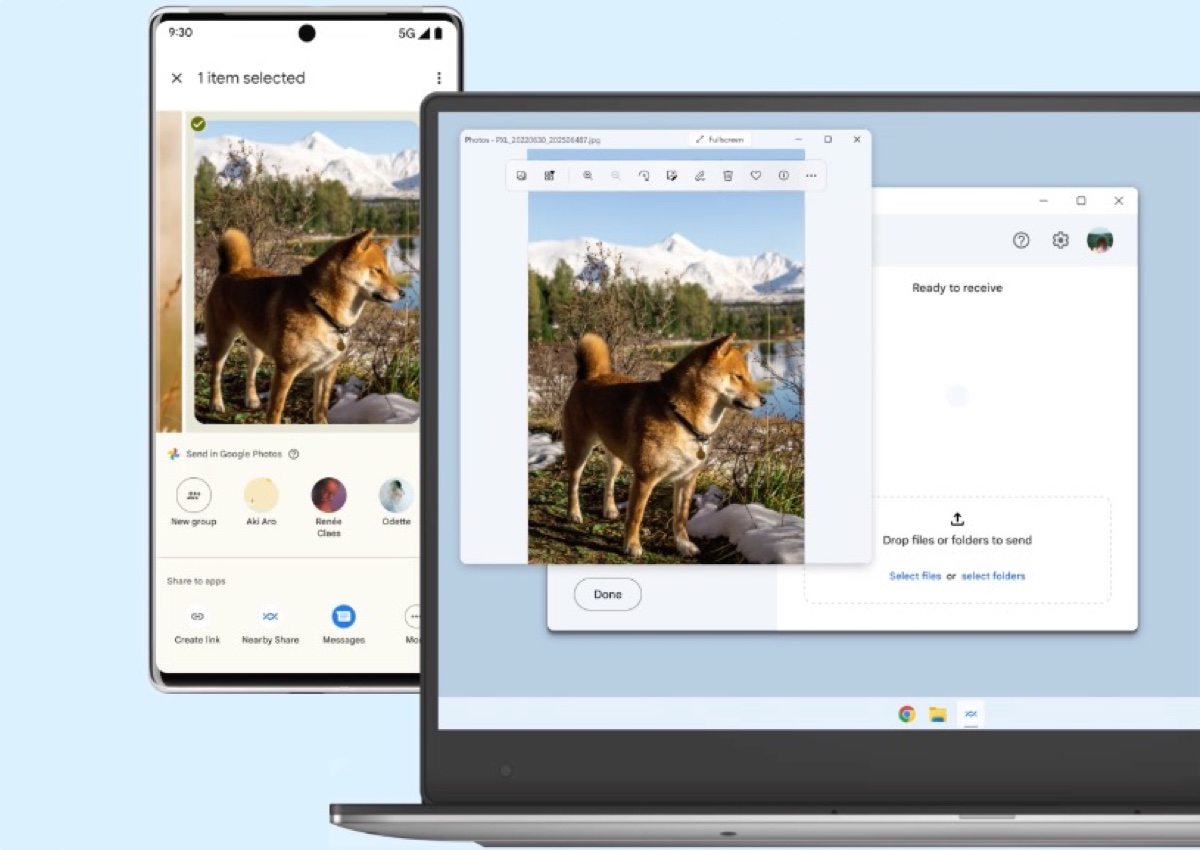Open the phone's three-dot overflow menu
The image size is (1200, 850).
[438, 78]
